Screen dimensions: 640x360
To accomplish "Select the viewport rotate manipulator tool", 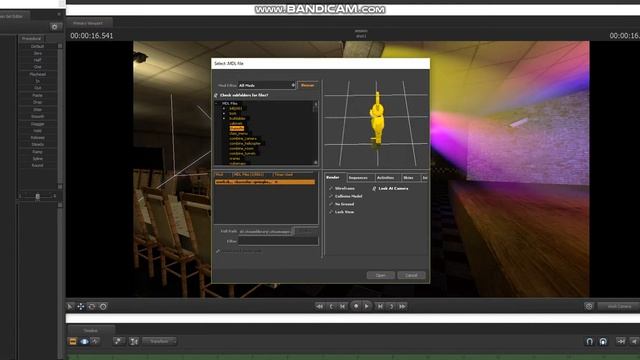I will click(x=92, y=307).
